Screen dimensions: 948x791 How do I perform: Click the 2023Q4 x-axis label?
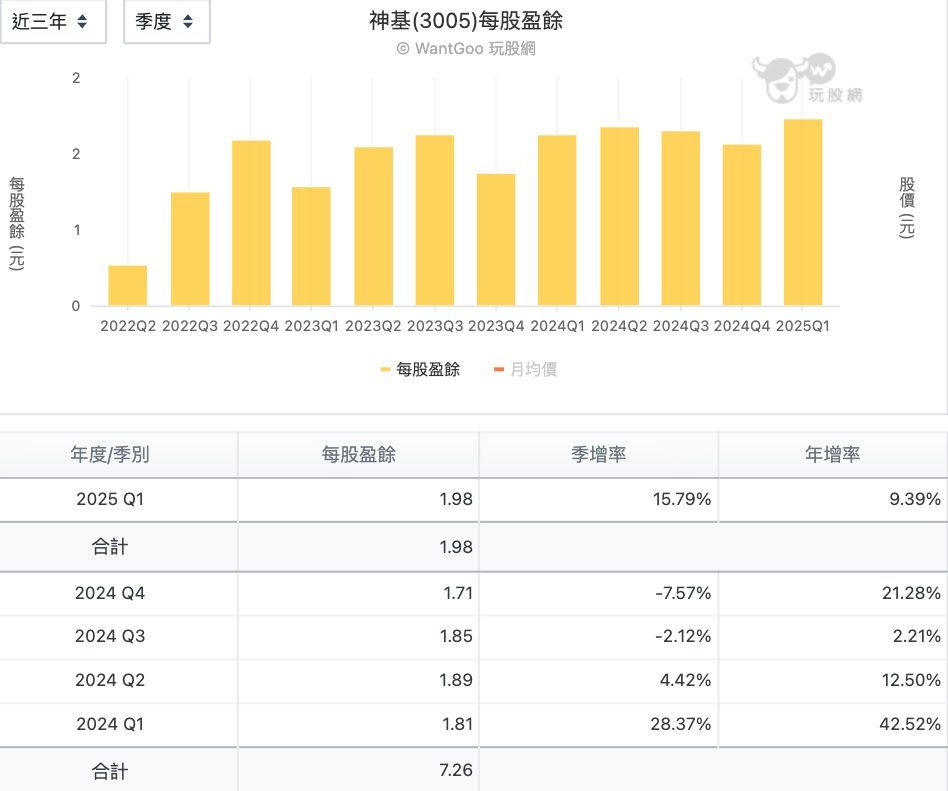[x=496, y=326]
